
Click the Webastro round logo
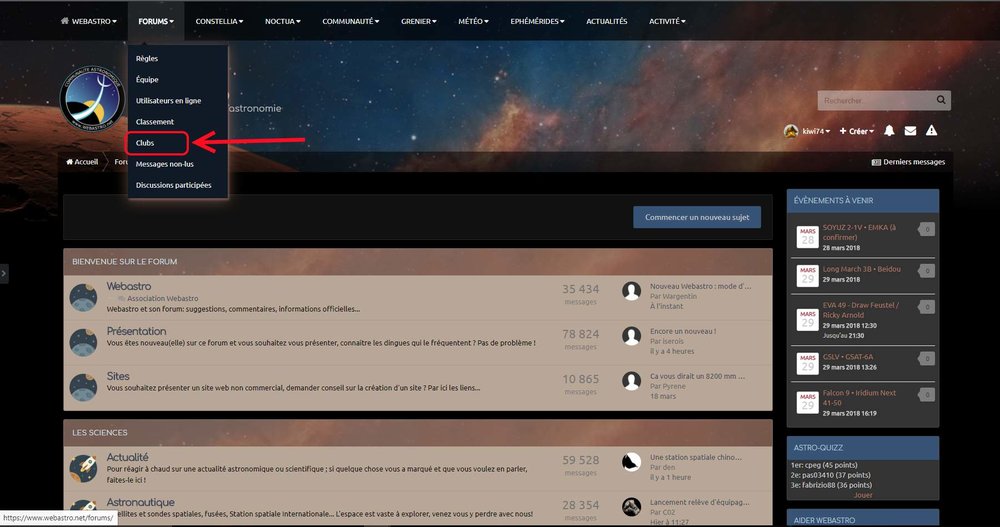pos(92,100)
